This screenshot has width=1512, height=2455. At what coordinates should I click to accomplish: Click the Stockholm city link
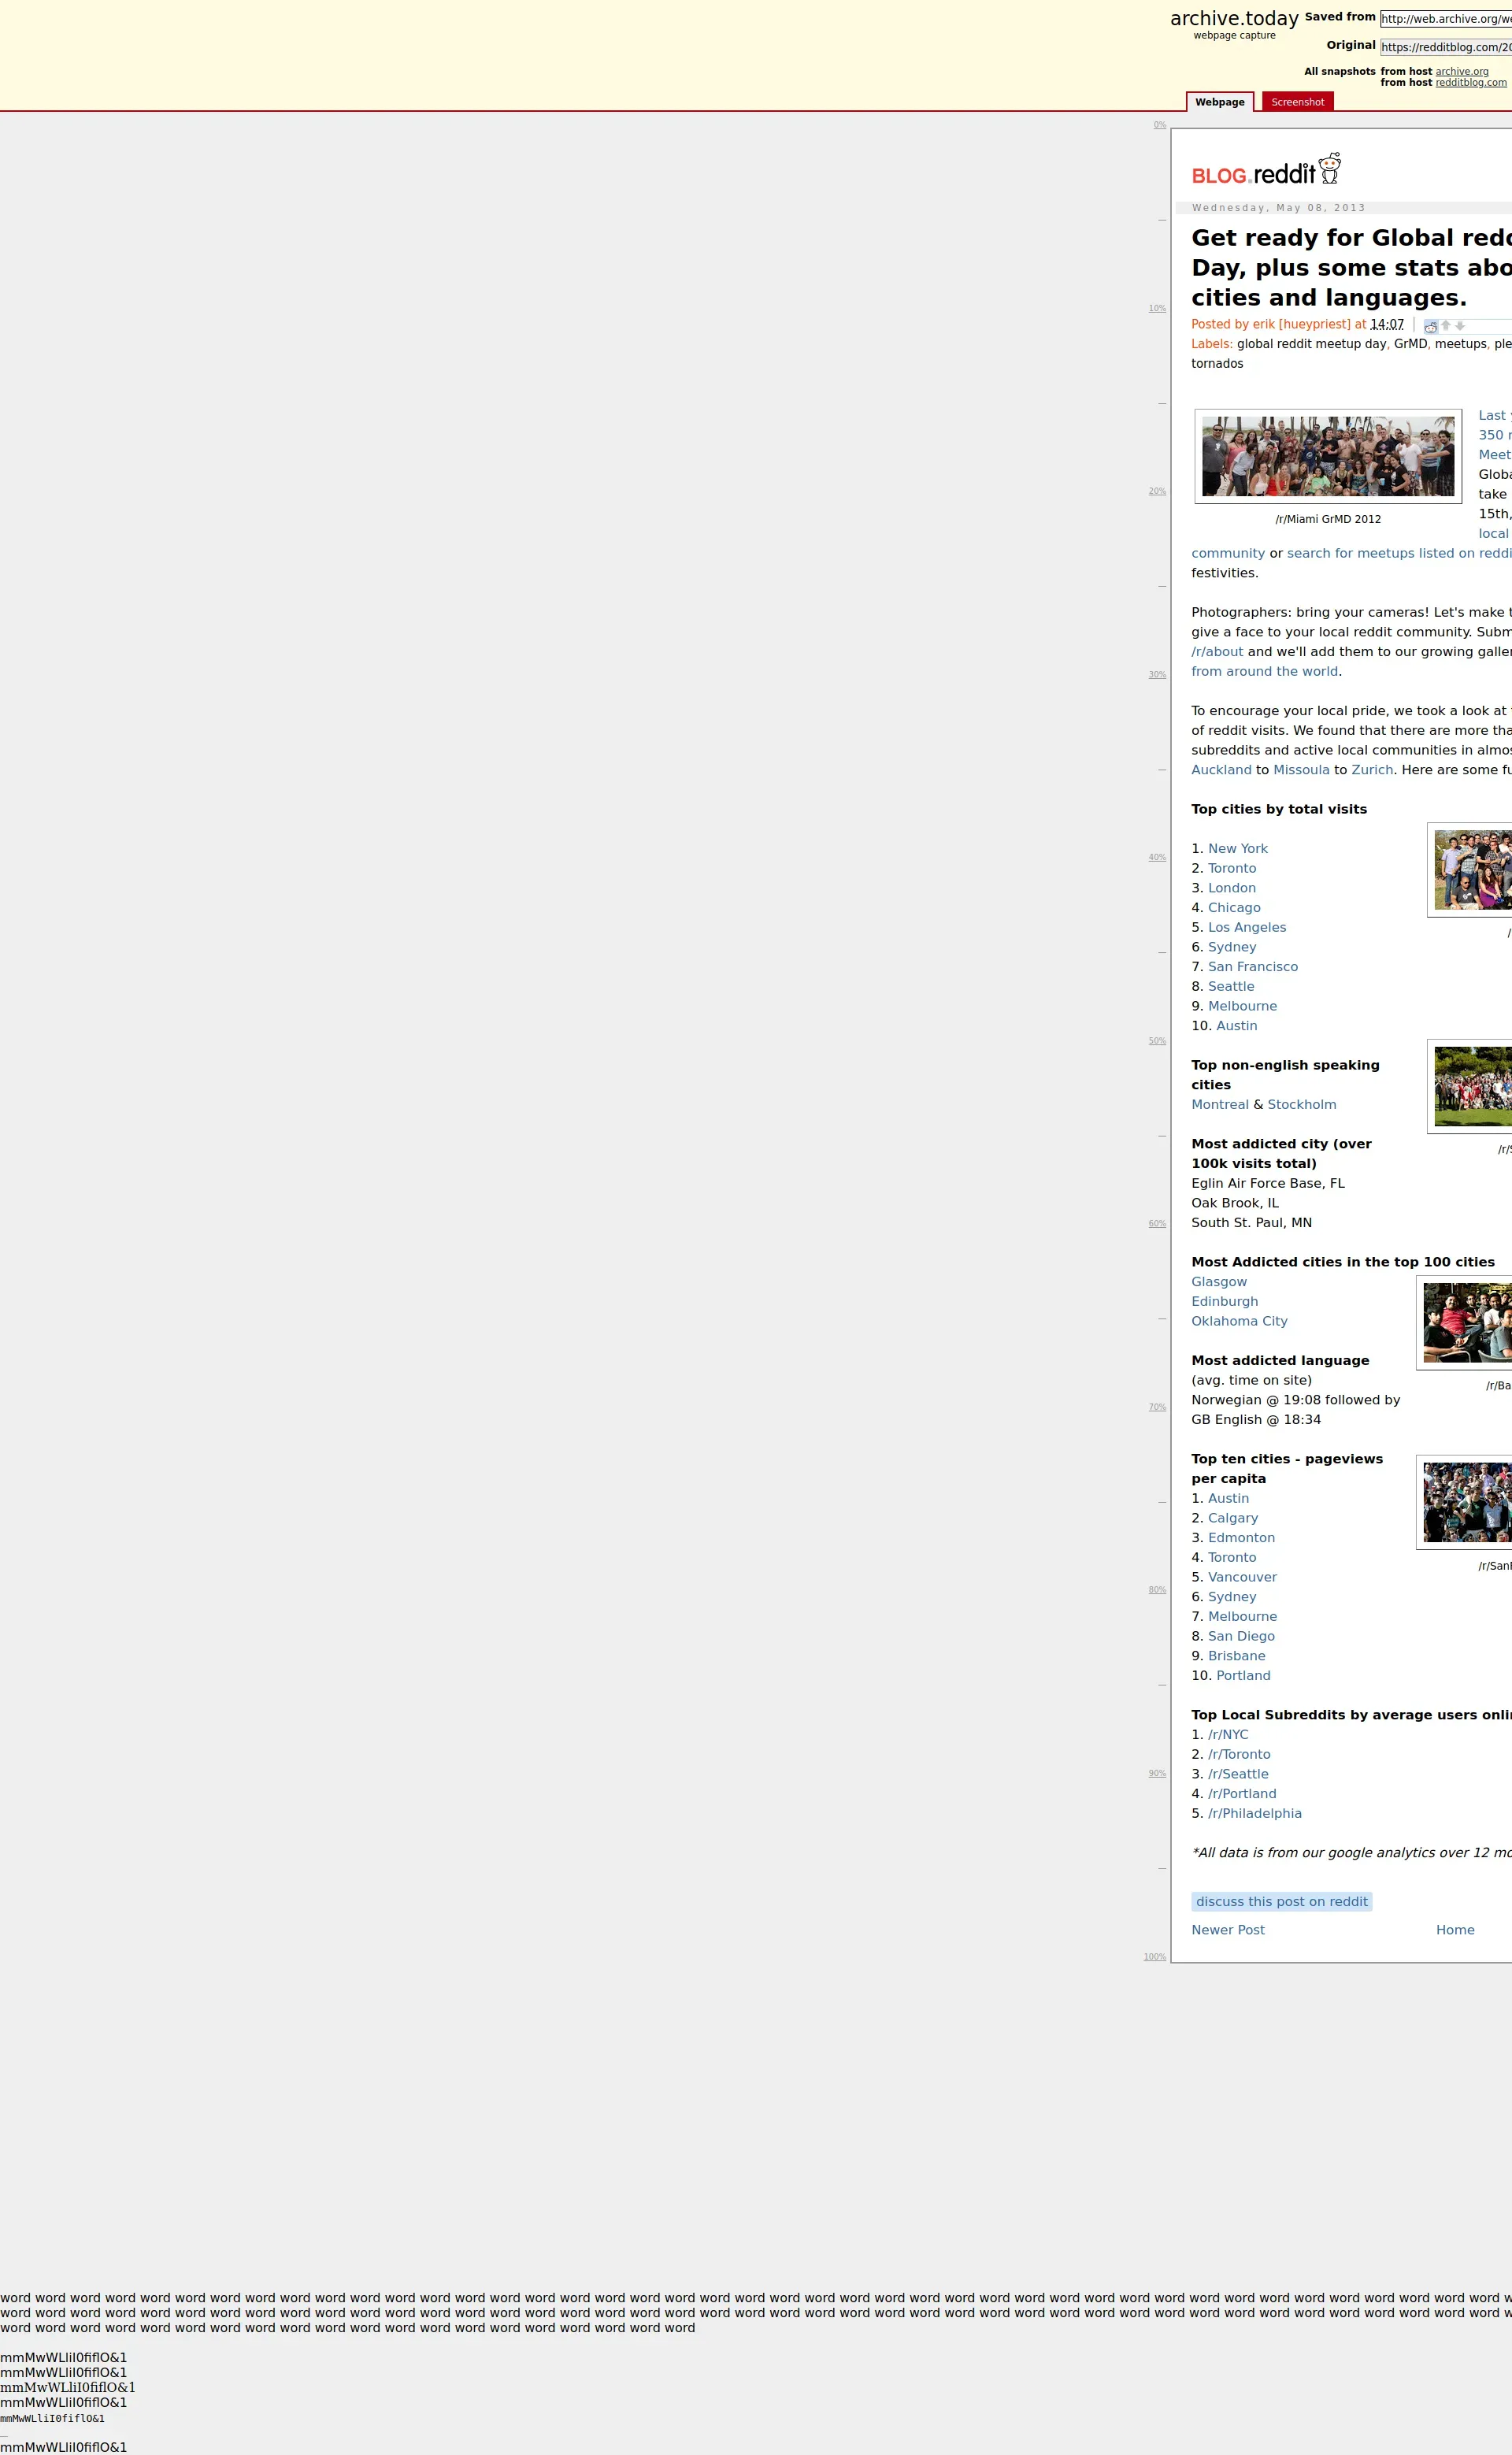click(x=1301, y=1104)
